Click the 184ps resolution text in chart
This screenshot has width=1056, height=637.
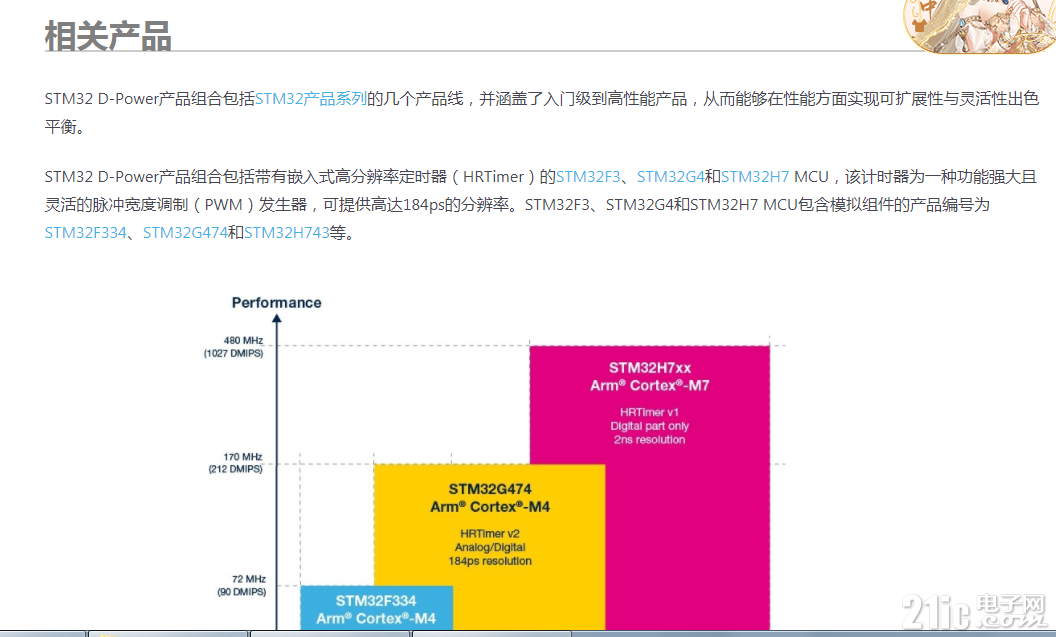[x=490, y=561]
